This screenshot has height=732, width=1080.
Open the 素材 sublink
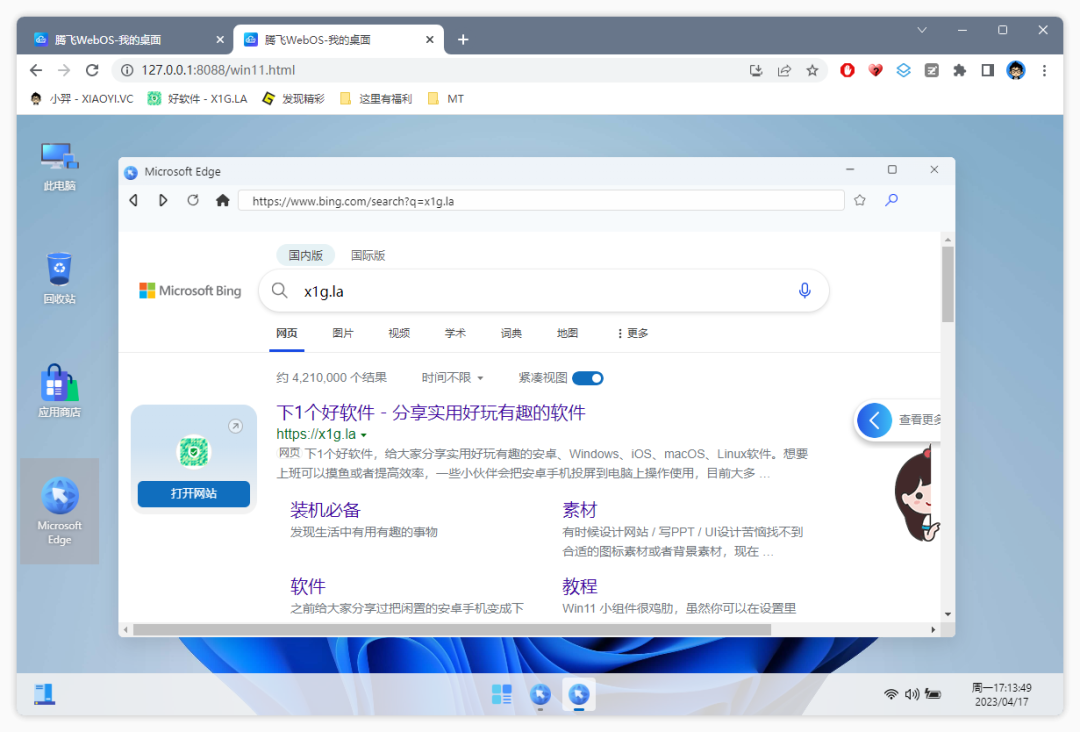click(x=579, y=510)
